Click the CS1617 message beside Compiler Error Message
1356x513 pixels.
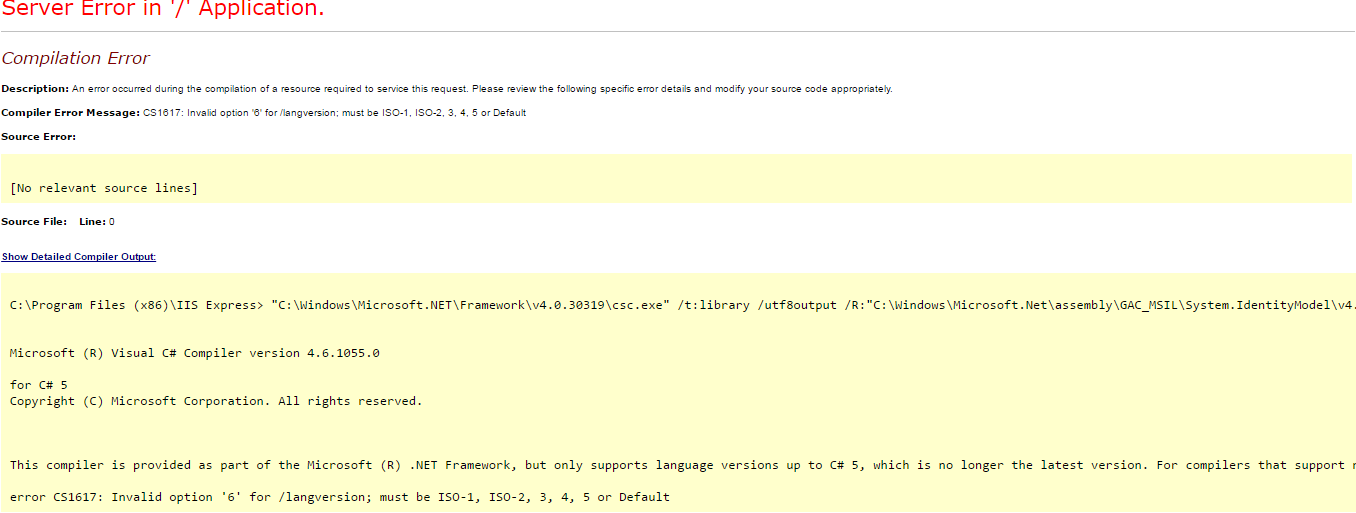[335, 113]
